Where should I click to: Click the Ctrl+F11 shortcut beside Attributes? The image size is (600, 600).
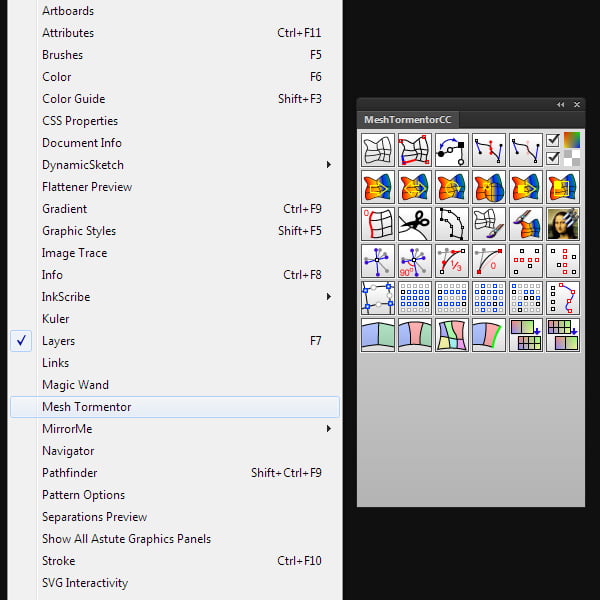click(x=299, y=33)
